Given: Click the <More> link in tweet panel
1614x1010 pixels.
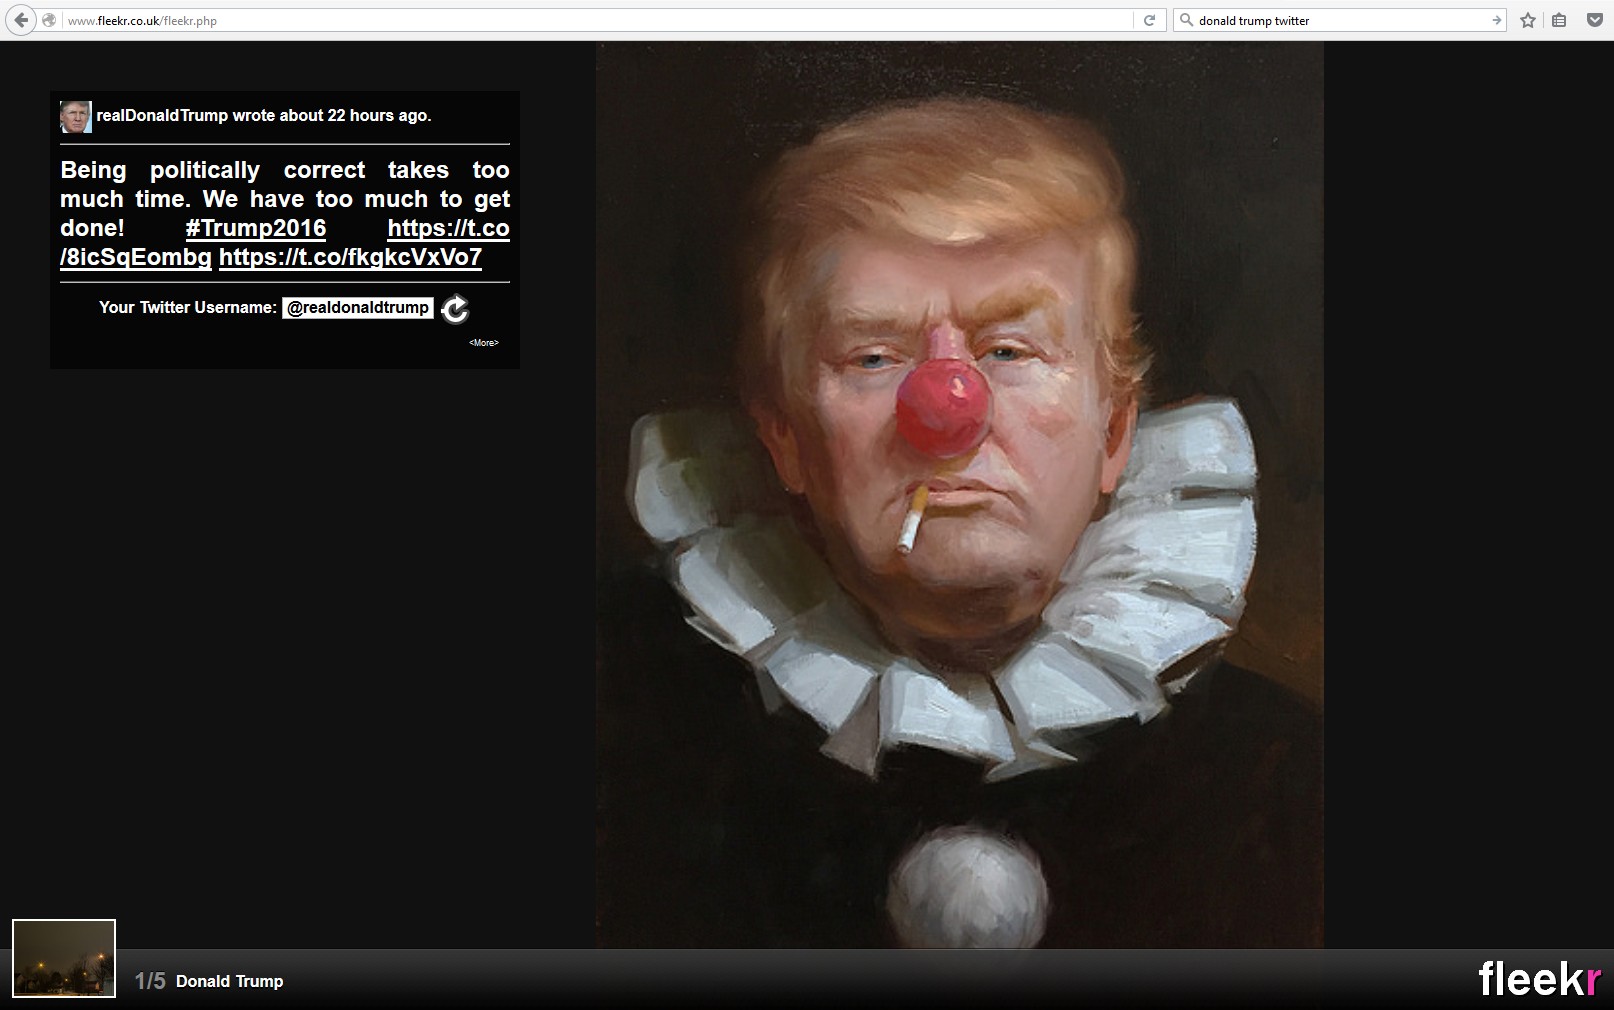Looking at the screenshot, I should point(483,343).
